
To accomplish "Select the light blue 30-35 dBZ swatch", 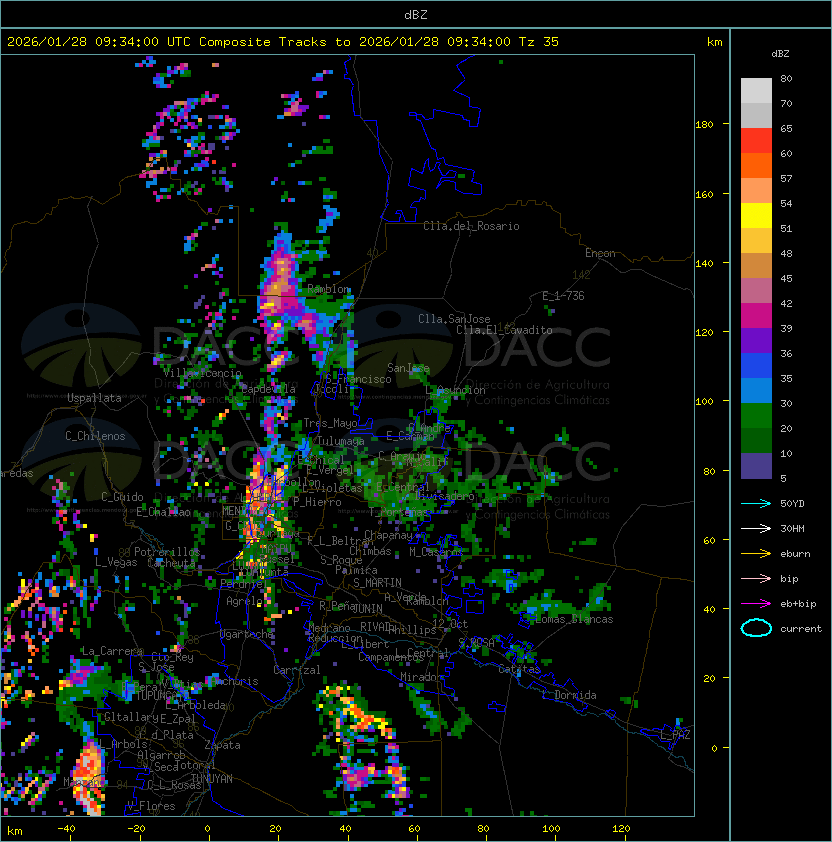I will coord(756,391).
